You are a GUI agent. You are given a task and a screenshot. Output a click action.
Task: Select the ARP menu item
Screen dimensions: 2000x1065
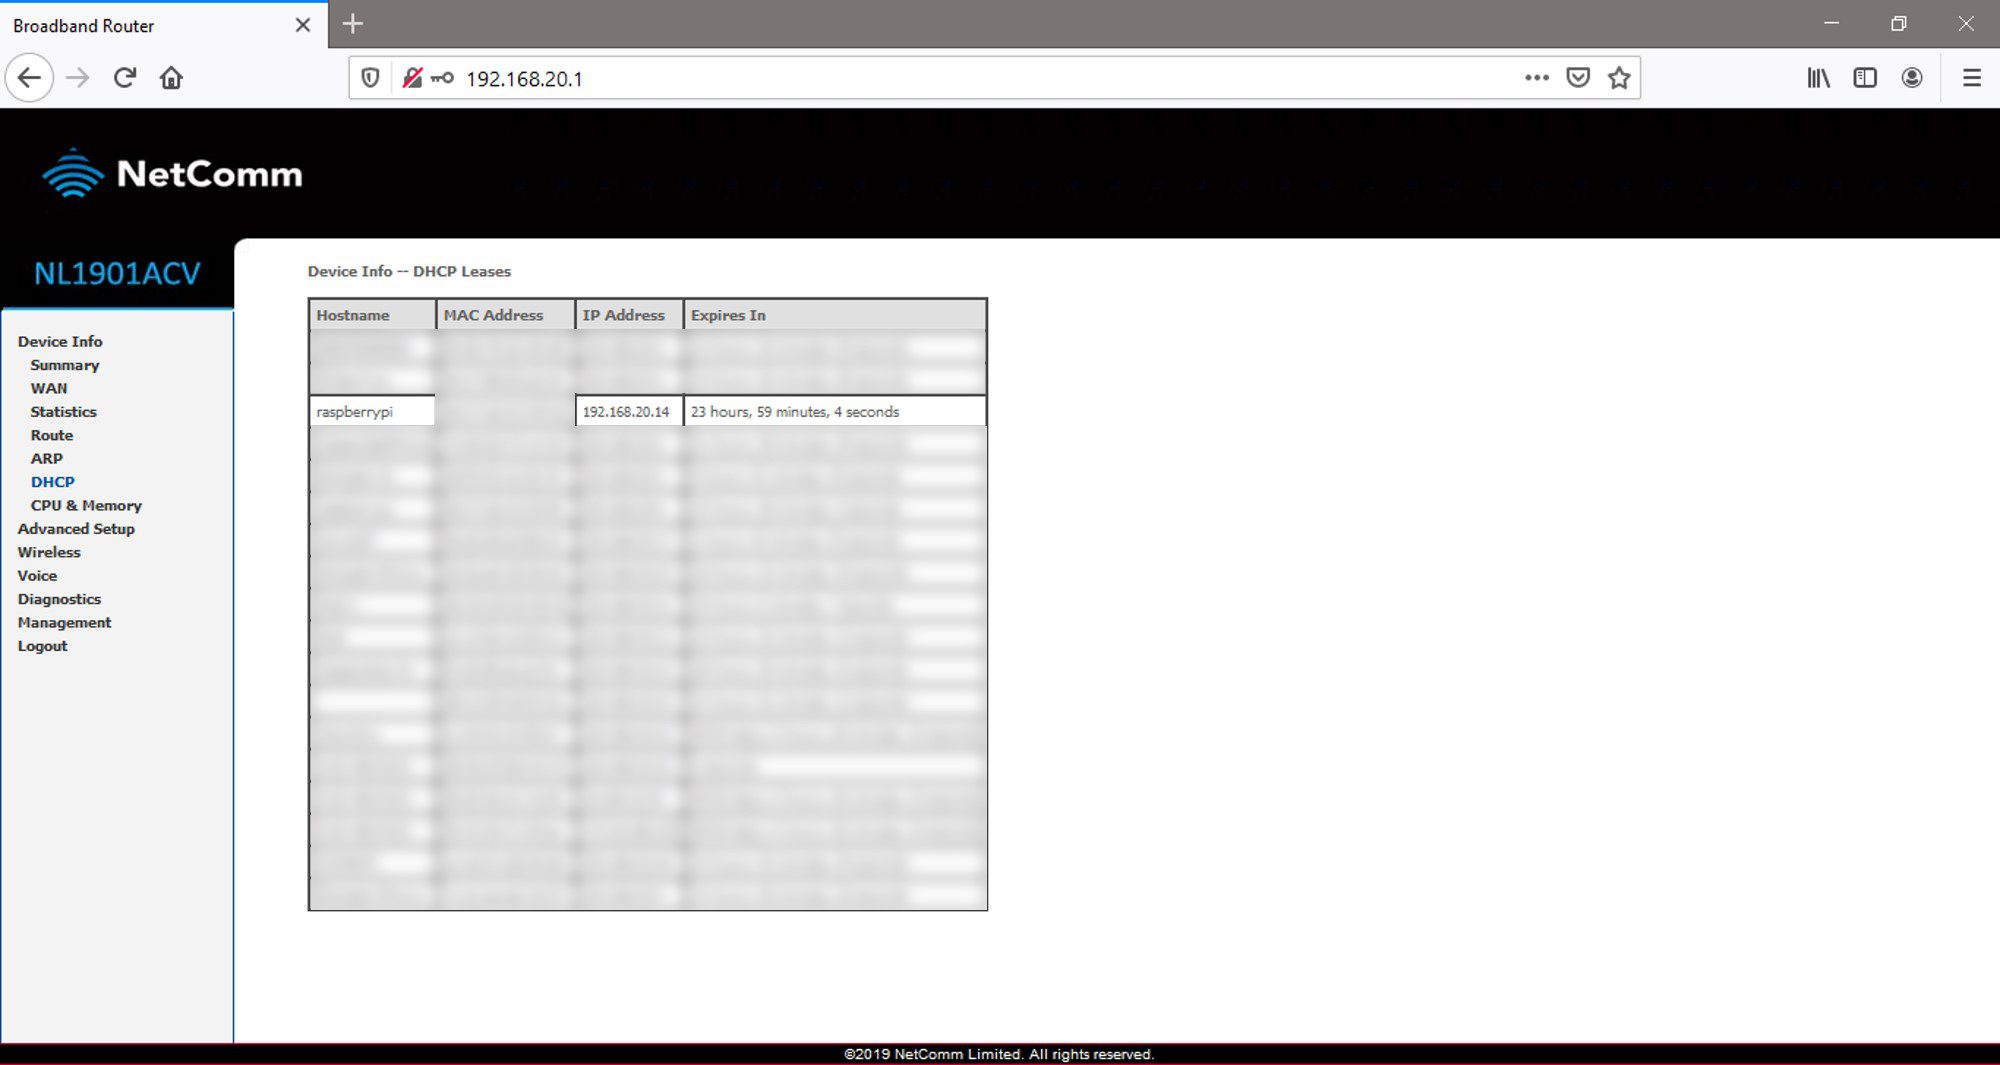47,458
